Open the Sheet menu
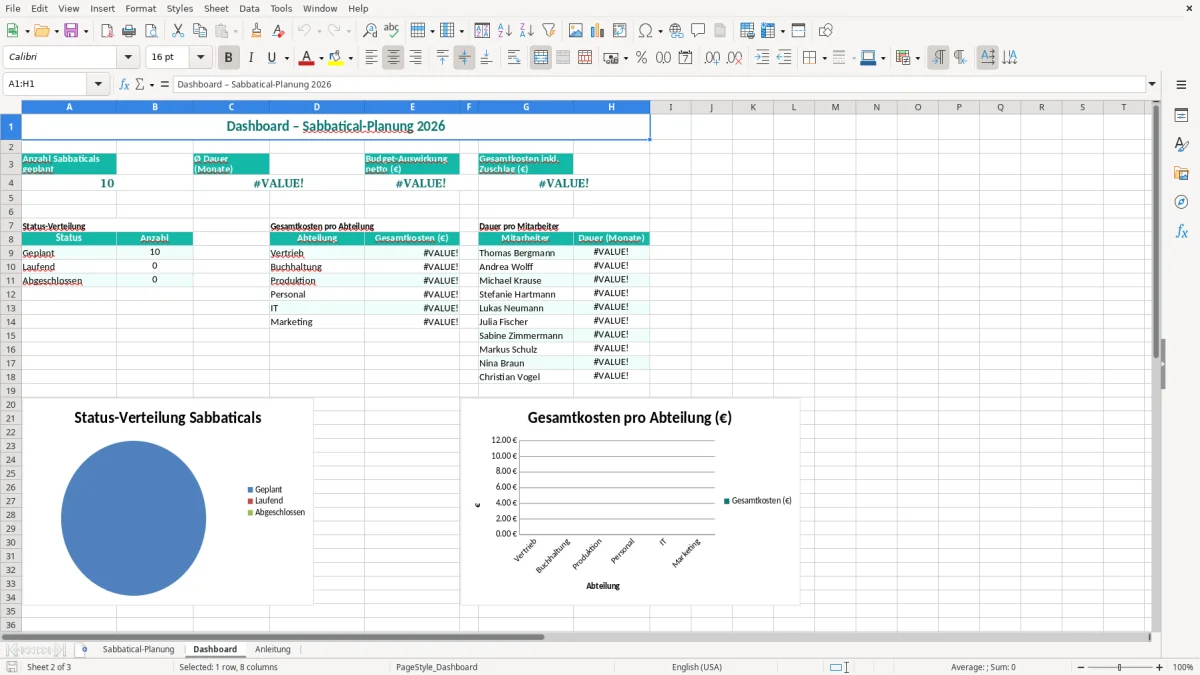The height and width of the screenshot is (675, 1200). point(216,8)
